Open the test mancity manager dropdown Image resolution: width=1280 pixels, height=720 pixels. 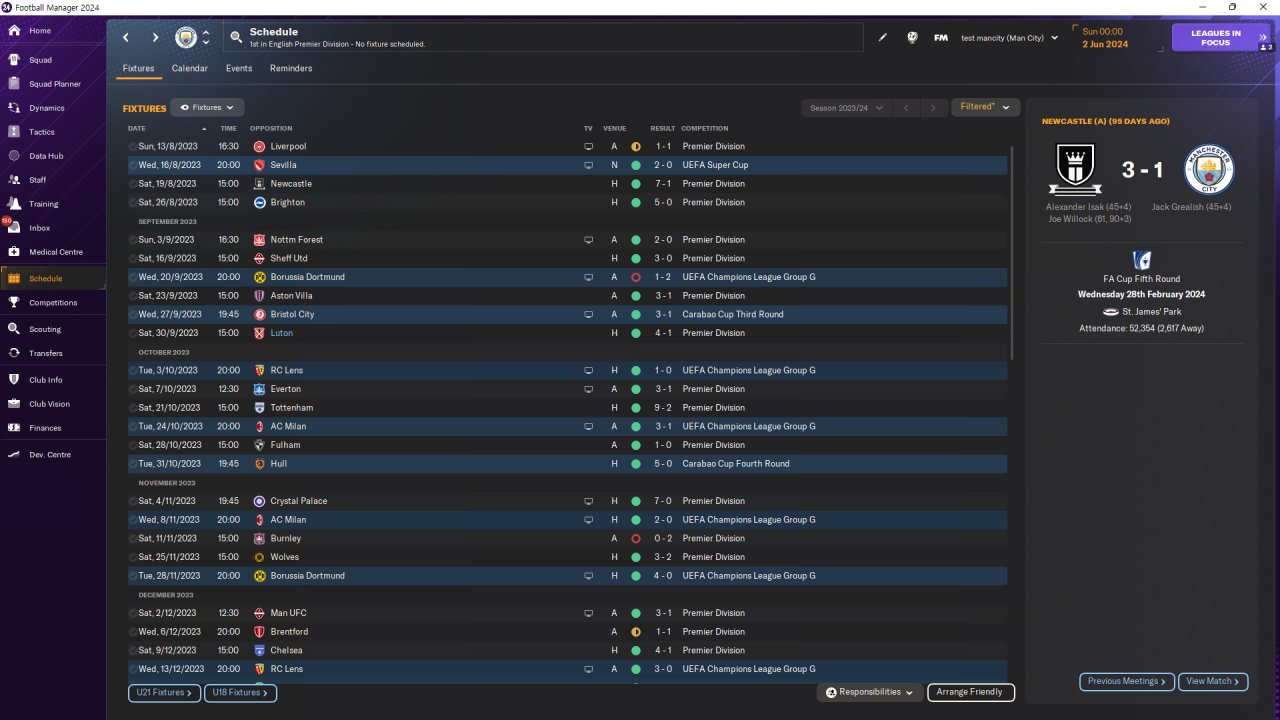(1009, 38)
